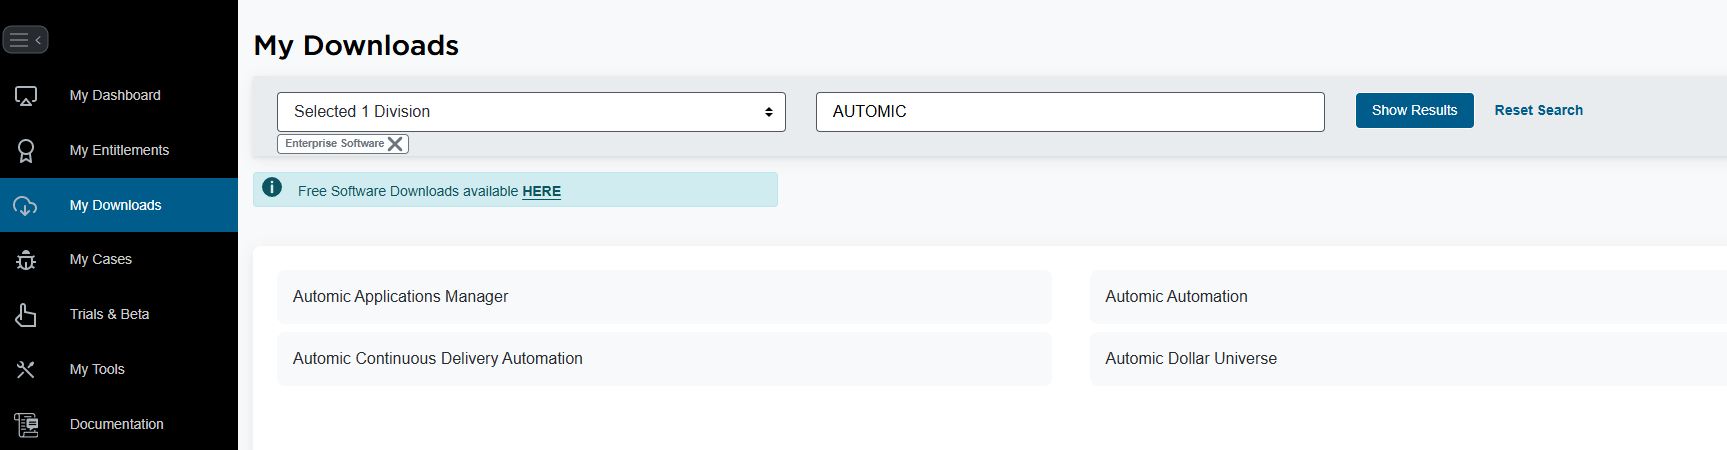
Task: Open Automic Applications Manager product
Action: tap(664, 297)
